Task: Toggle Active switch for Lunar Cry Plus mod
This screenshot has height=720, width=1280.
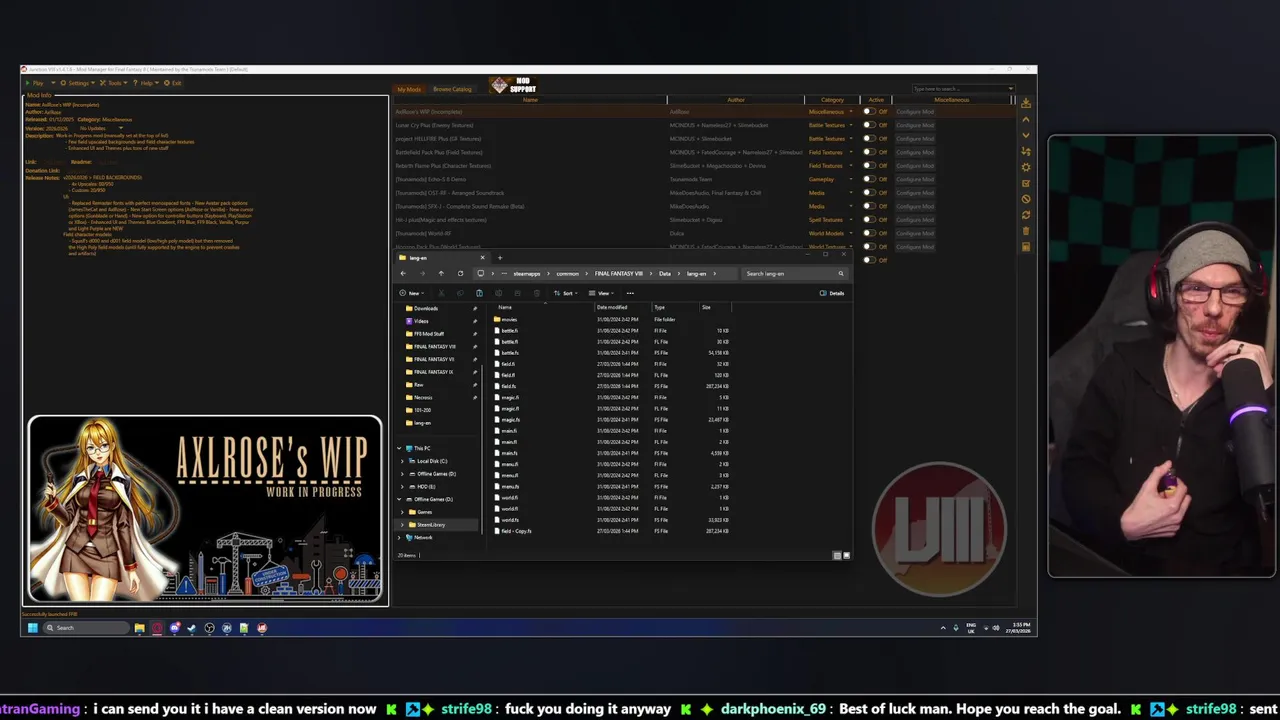Action: point(870,125)
